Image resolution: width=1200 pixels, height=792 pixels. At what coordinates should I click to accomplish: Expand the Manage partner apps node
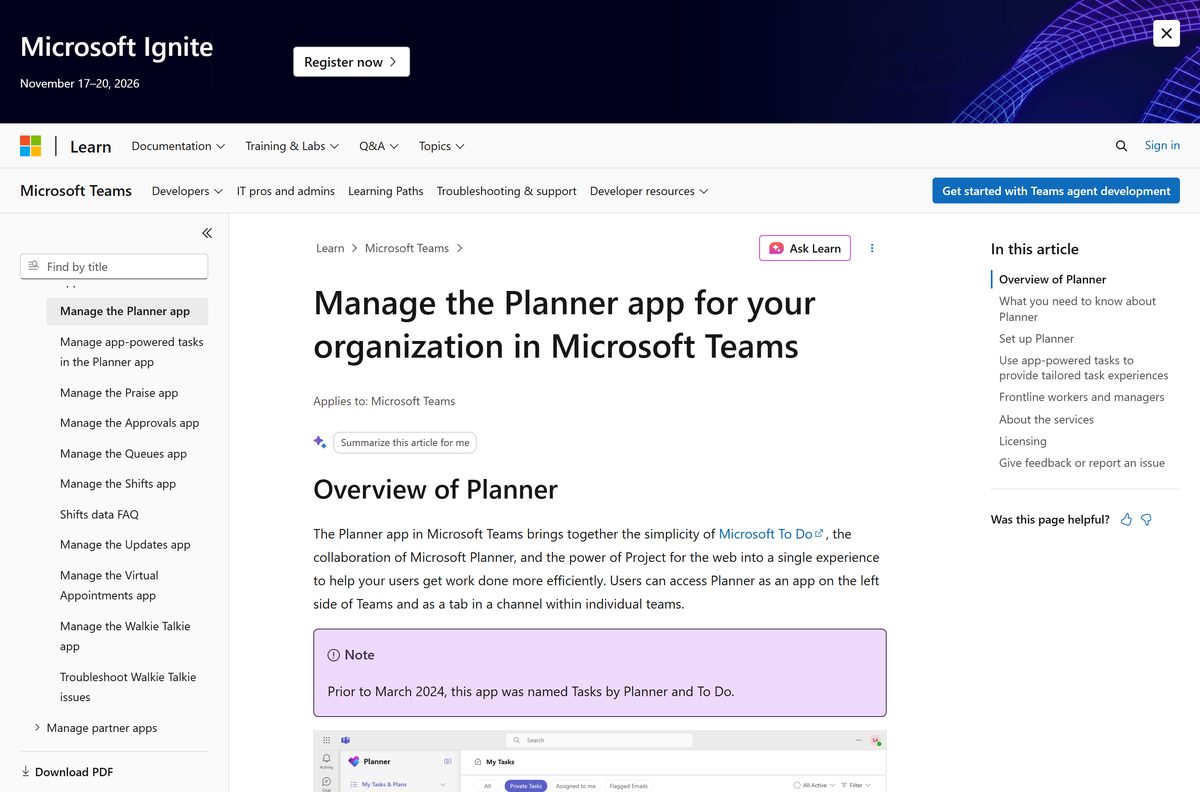point(37,728)
